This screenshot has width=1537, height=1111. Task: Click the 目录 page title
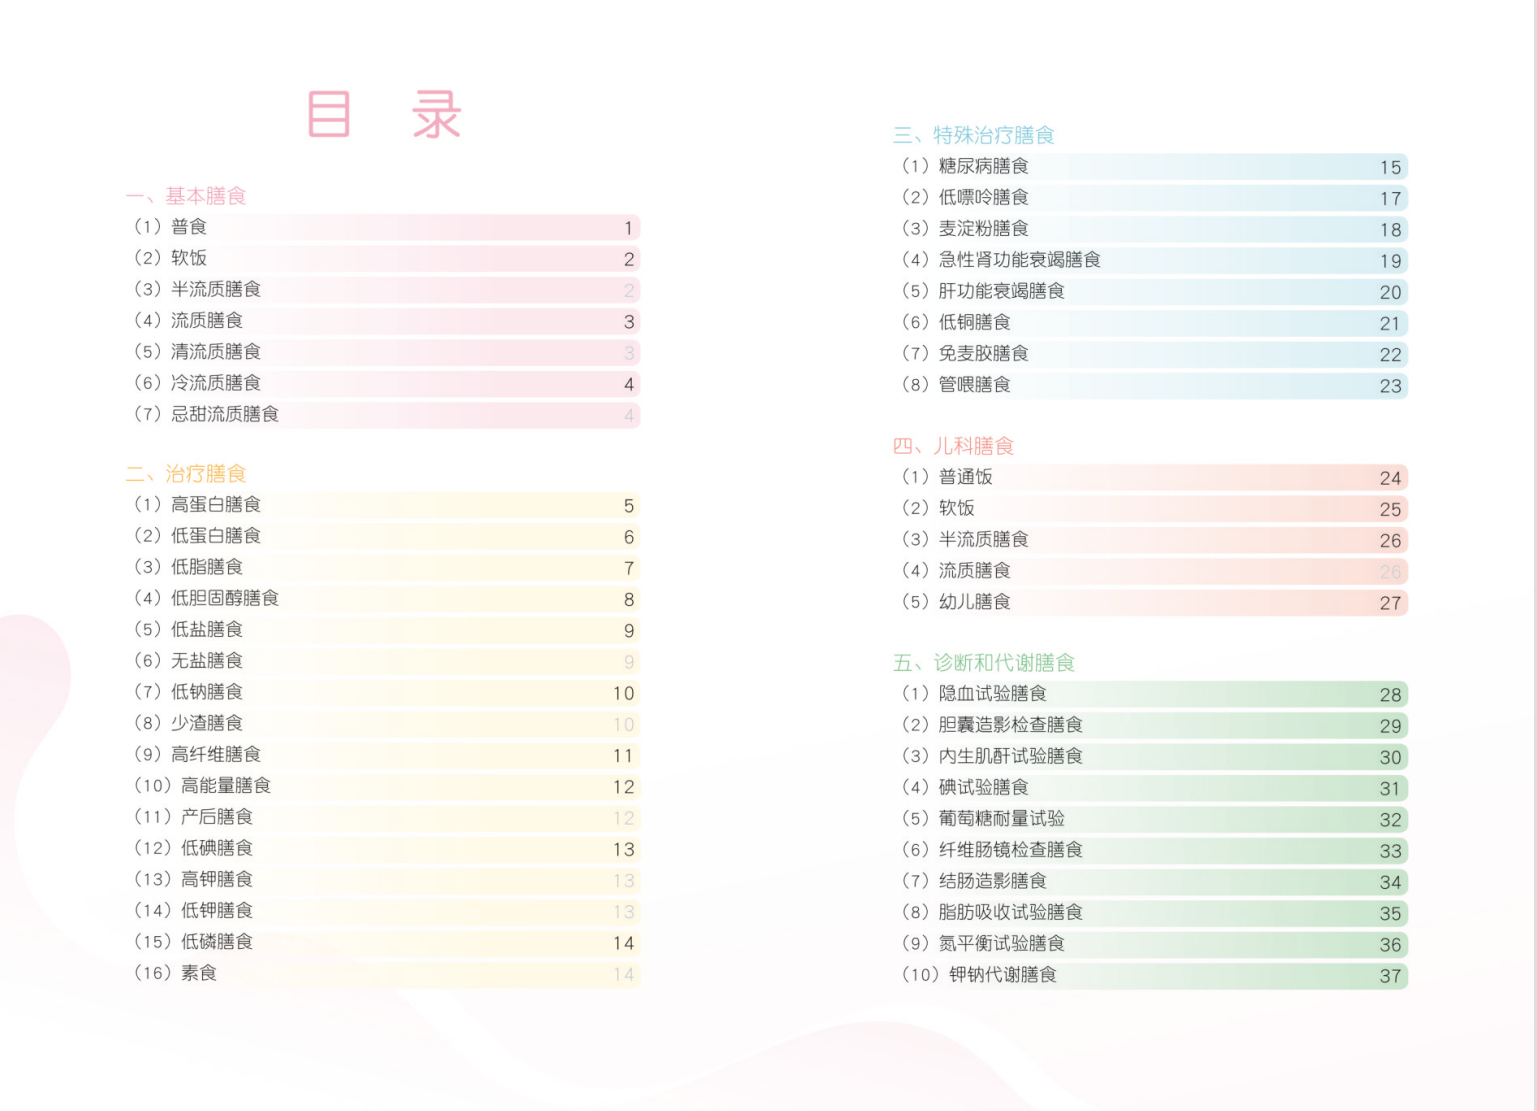(384, 114)
